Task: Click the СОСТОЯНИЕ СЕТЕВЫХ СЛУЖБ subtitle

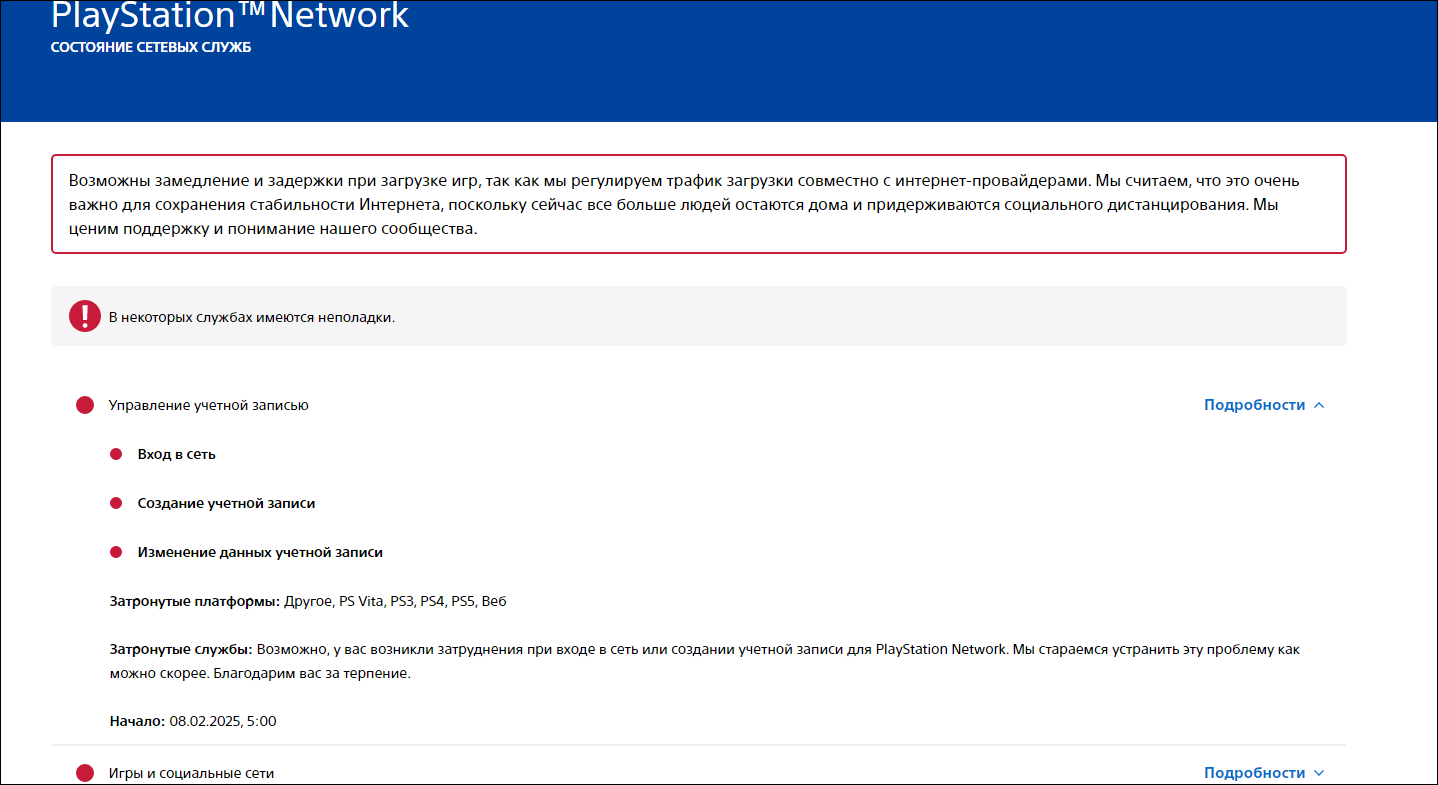Action: (151, 47)
